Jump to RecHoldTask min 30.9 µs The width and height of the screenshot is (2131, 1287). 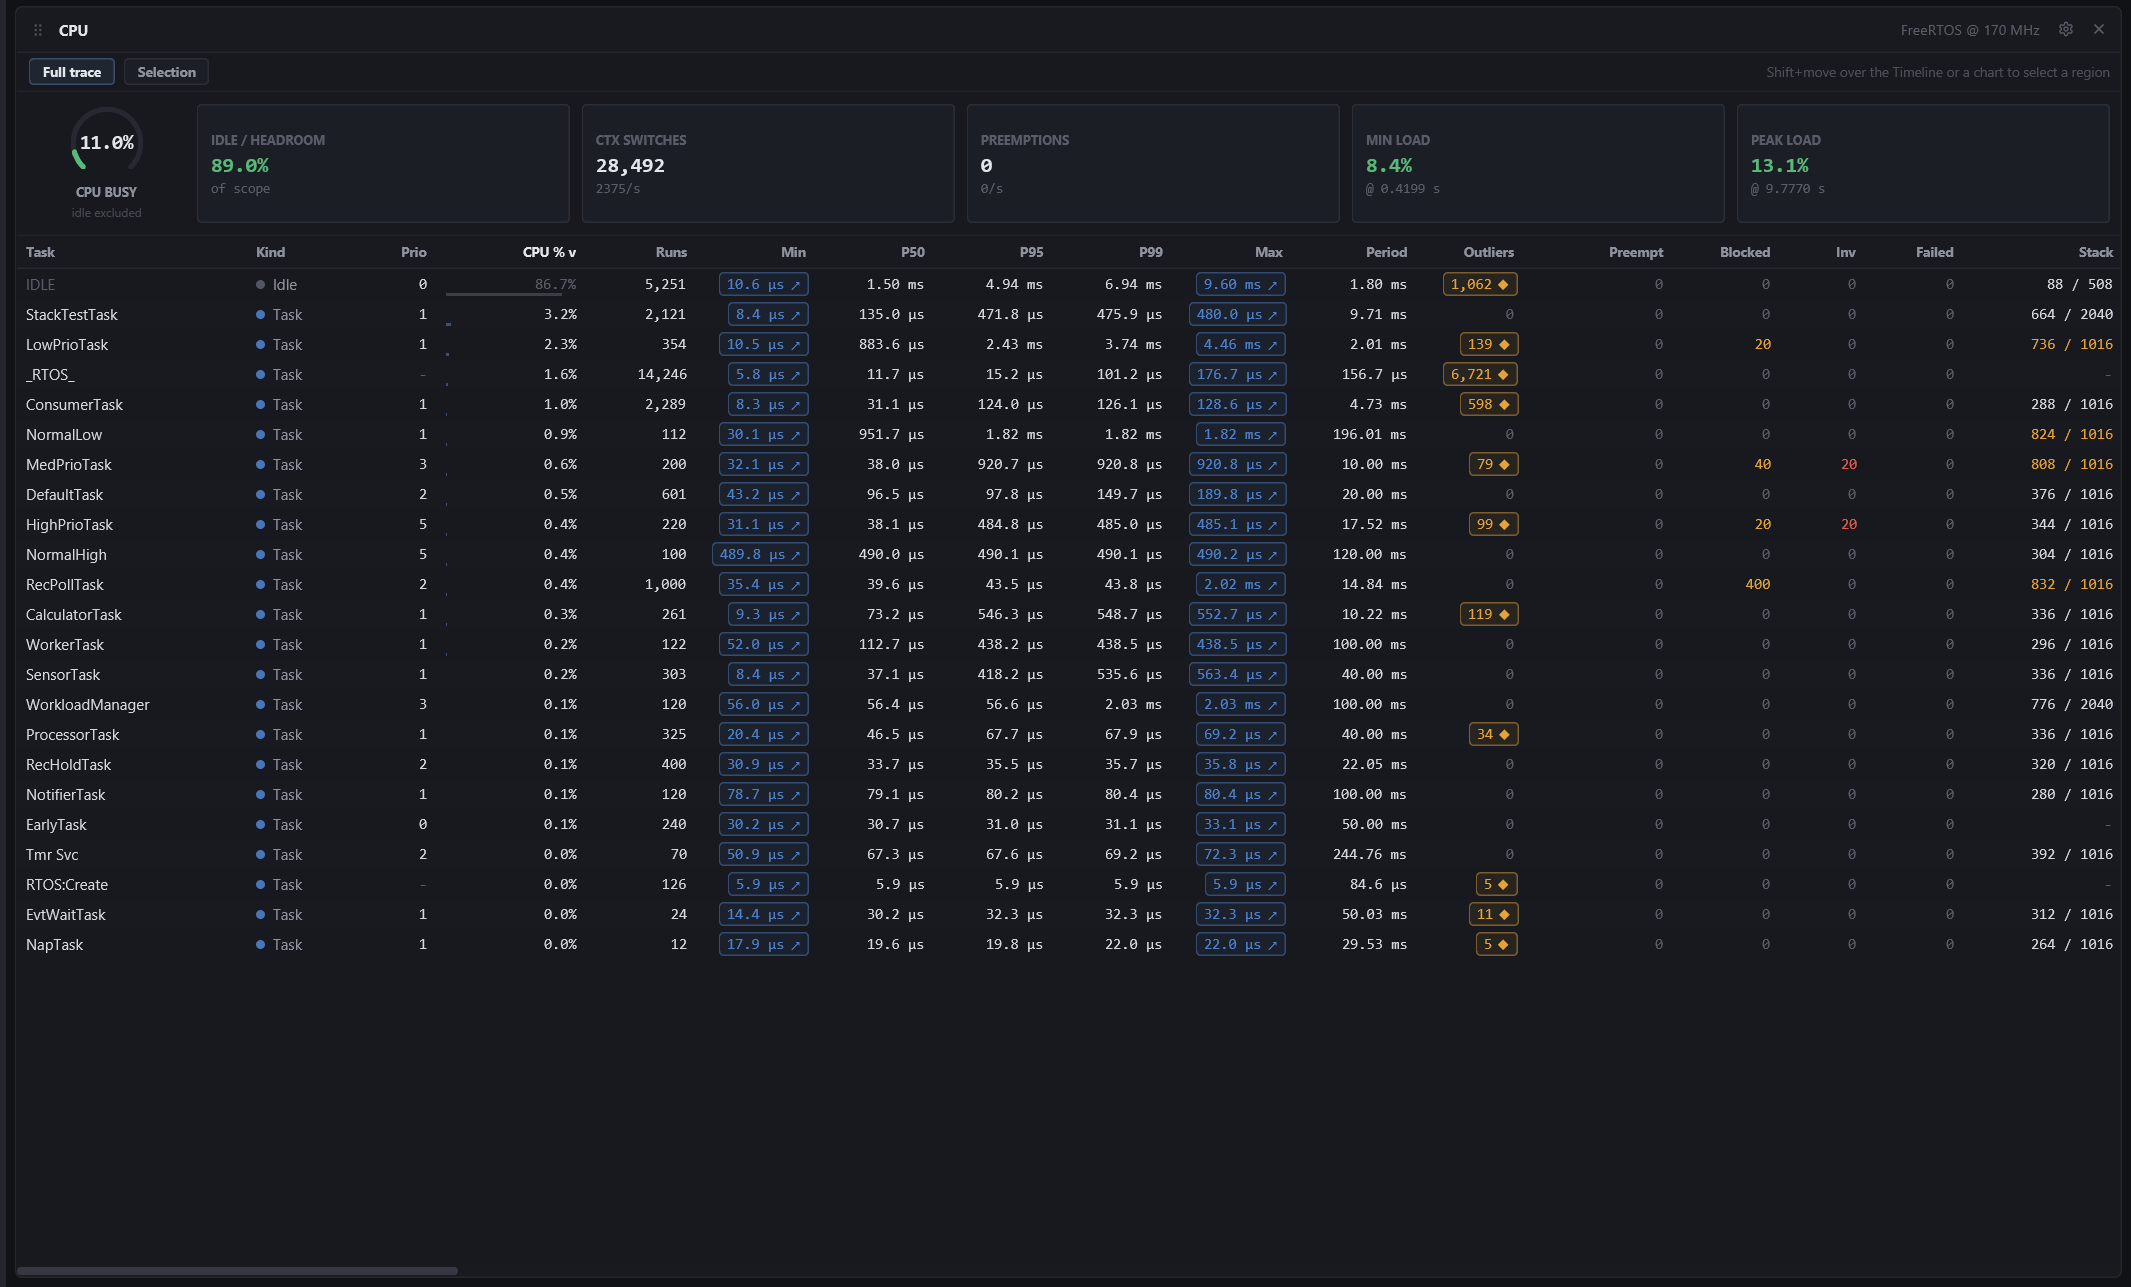coord(764,764)
